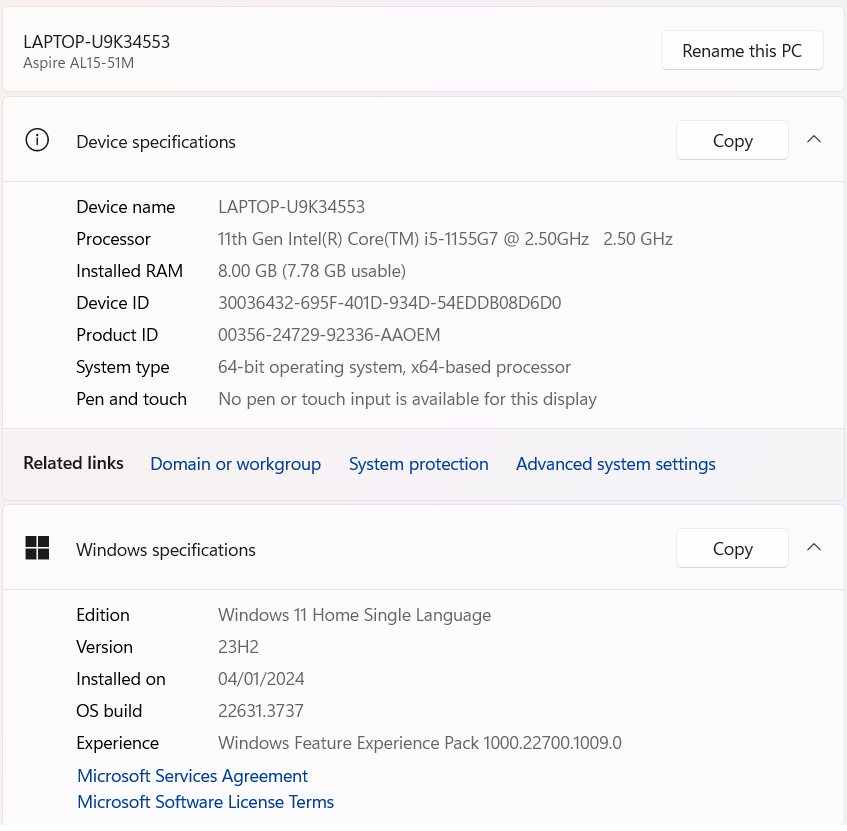
Task: Open the Microsoft Services Agreement link
Action: point(192,776)
